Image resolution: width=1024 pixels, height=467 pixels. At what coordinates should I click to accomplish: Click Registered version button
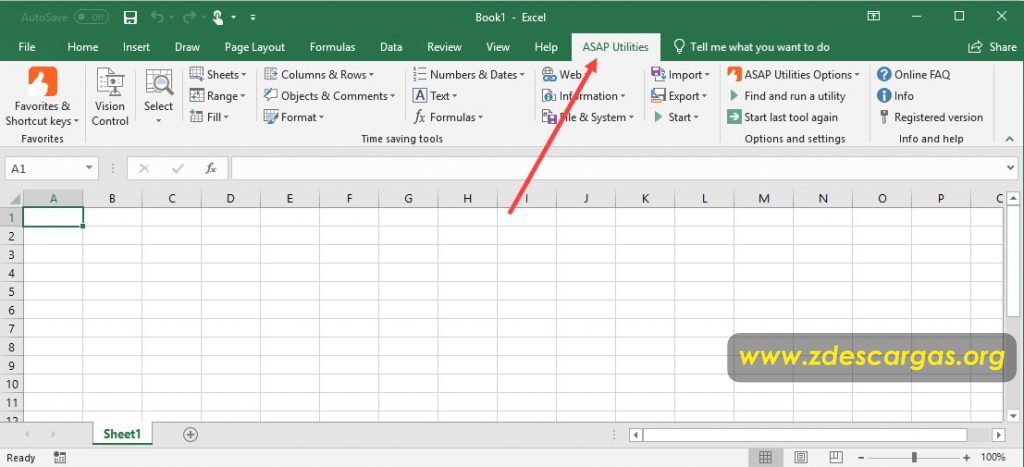tap(930, 117)
